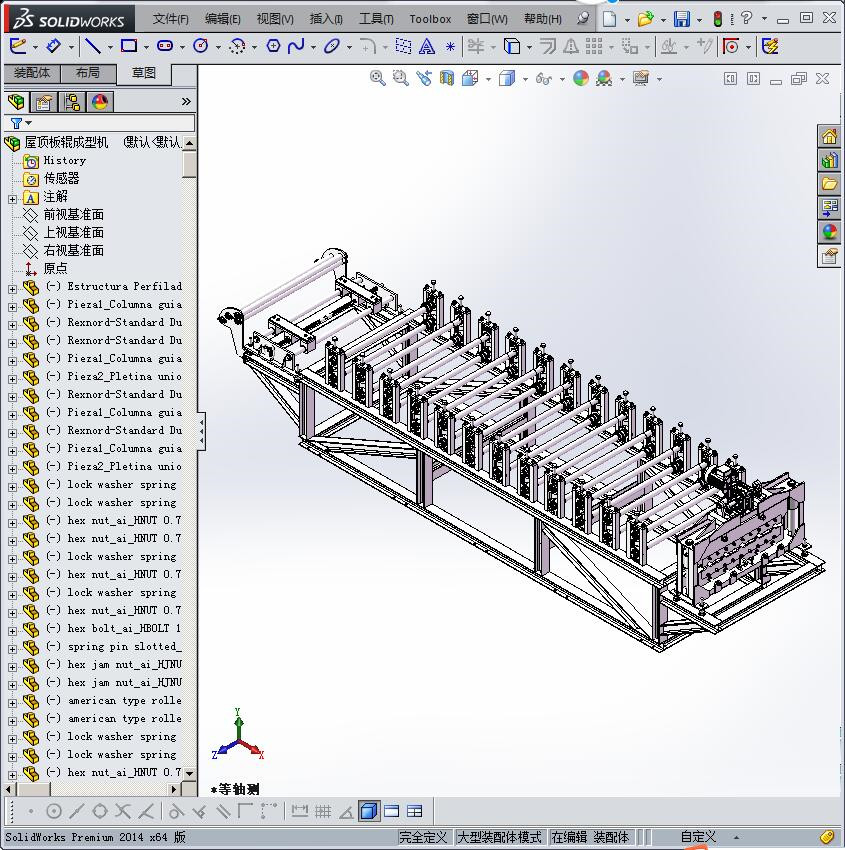Open the DisplayManager tab

(100, 101)
